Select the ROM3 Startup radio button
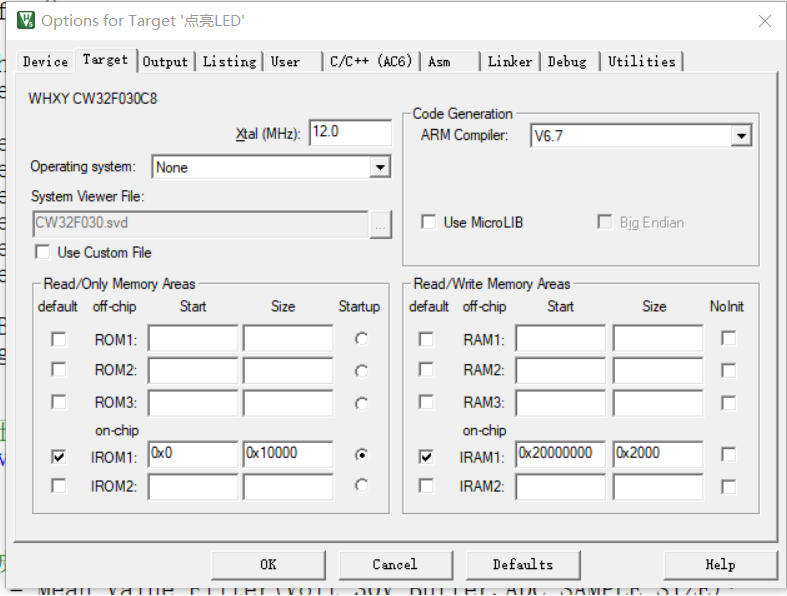Screen dimensions: 787x596 361,403
